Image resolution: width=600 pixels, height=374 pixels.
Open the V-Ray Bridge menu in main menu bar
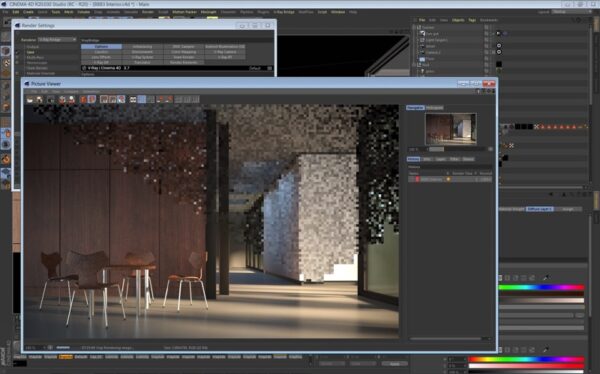pyautogui.click(x=284, y=12)
